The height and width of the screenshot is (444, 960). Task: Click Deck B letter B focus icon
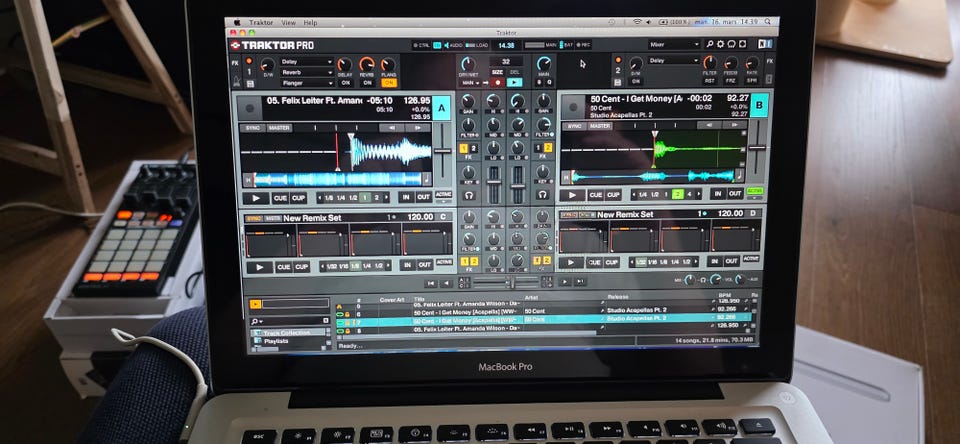(759, 105)
